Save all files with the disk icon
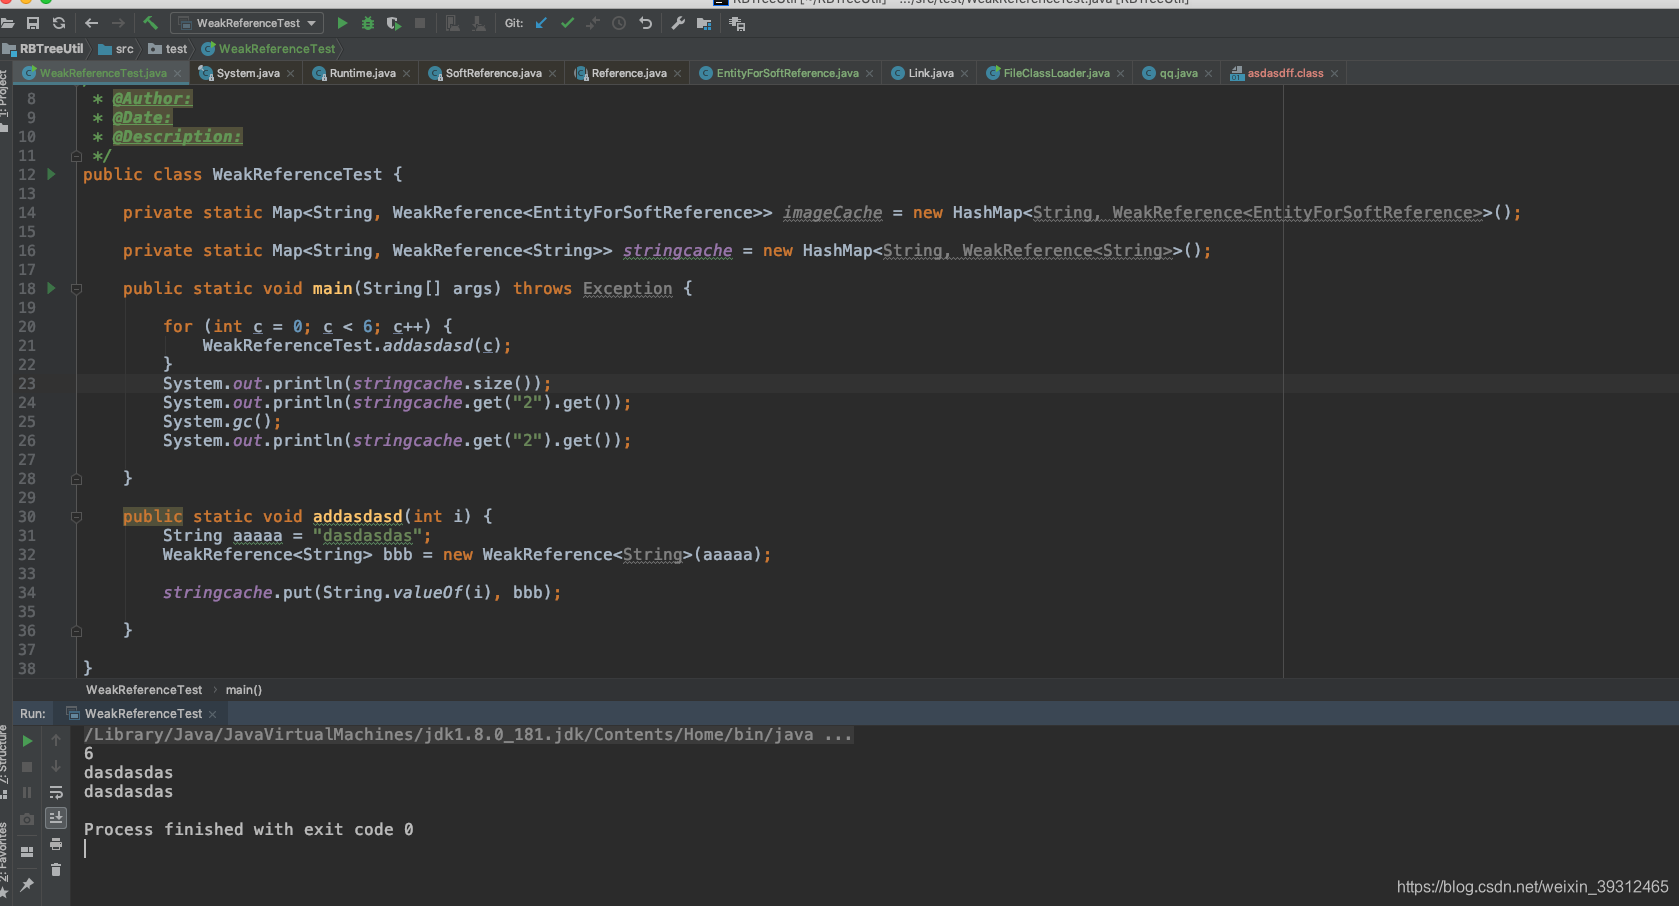The width and height of the screenshot is (1679, 906). (33, 23)
